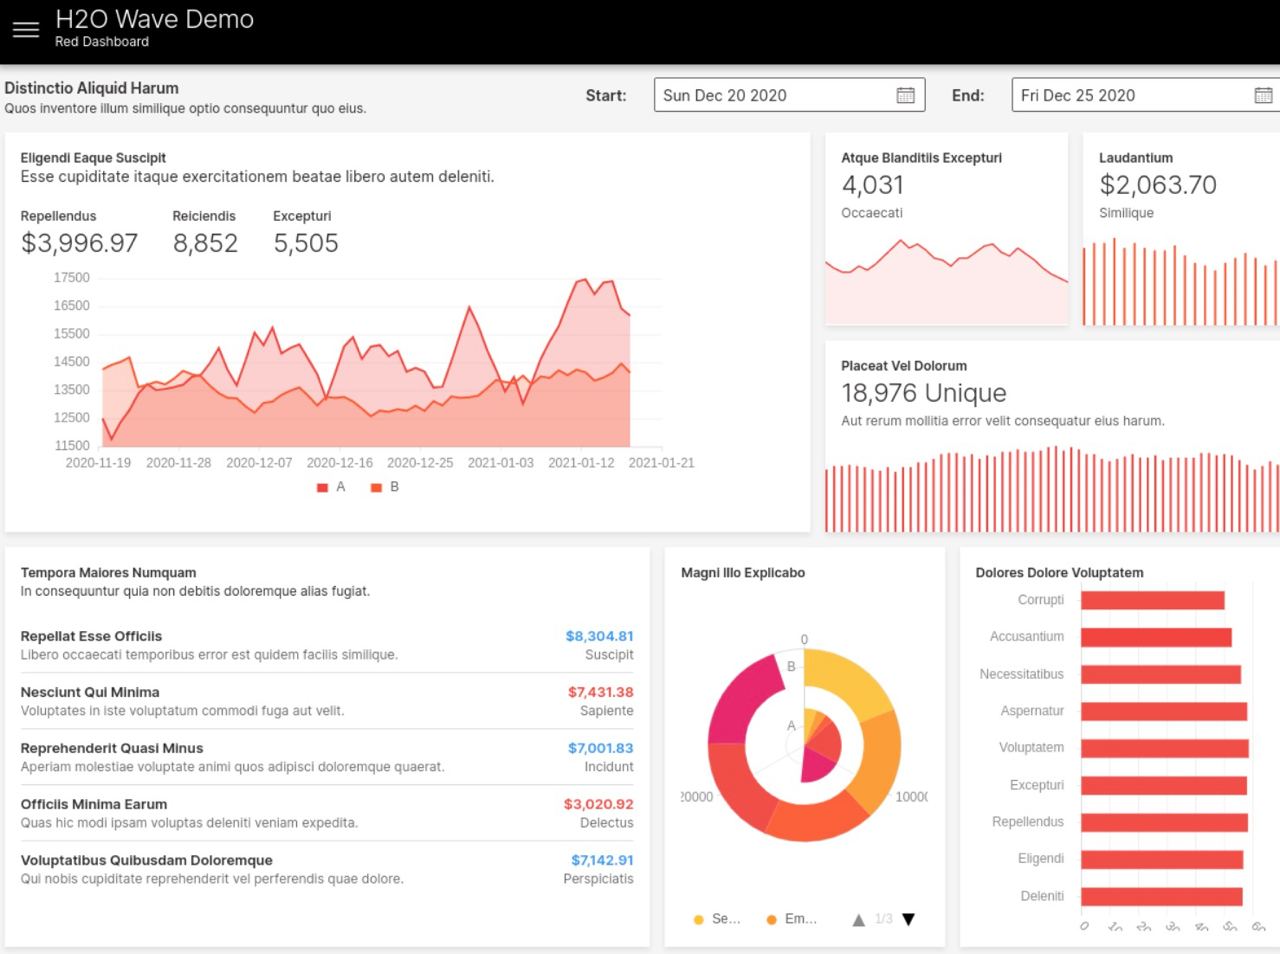
Task: Select the Nesciunt Qui Minima row
Action: [327, 701]
